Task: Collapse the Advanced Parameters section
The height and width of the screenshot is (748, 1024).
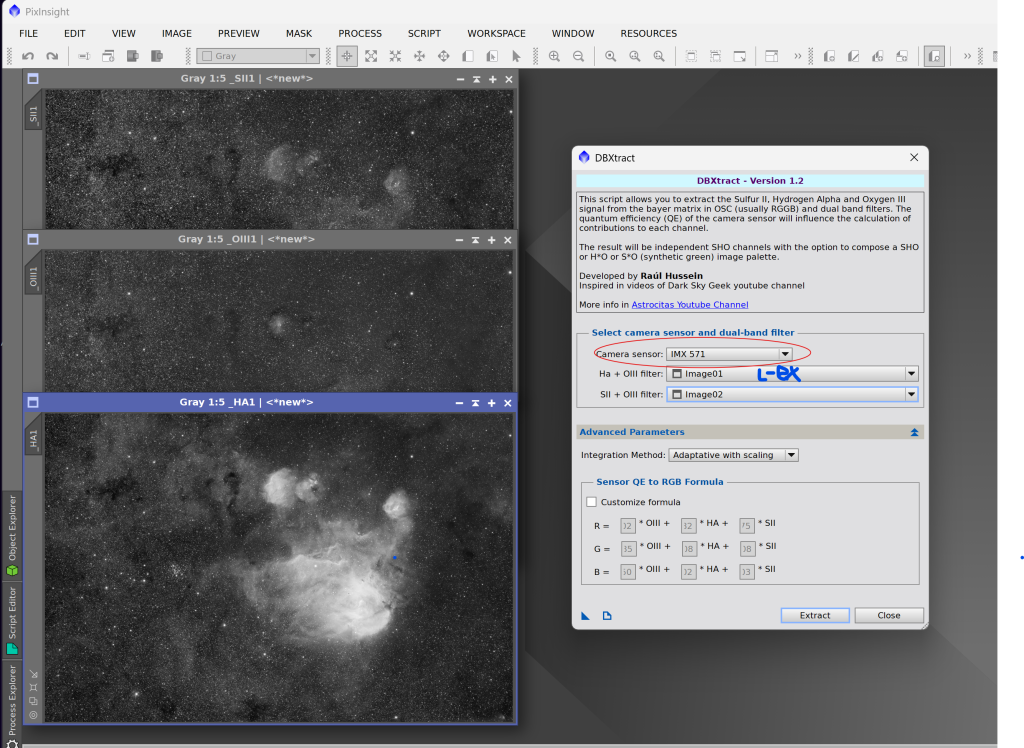Action: click(x=914, y=432)
